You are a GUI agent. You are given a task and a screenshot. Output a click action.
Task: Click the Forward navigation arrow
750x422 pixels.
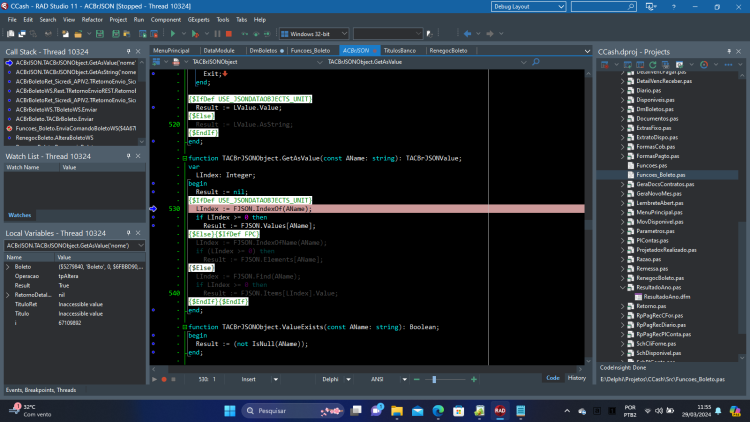(x=490, y=33)
